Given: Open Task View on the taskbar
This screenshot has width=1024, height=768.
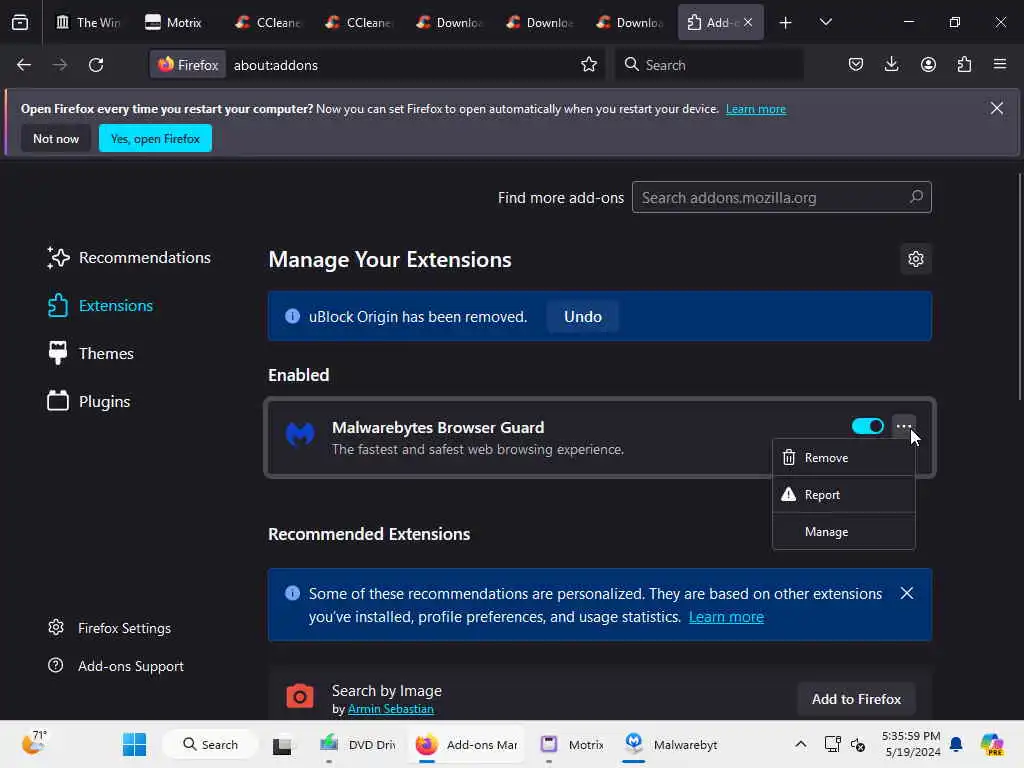Looking at the screenshot, I should point(282,744).
